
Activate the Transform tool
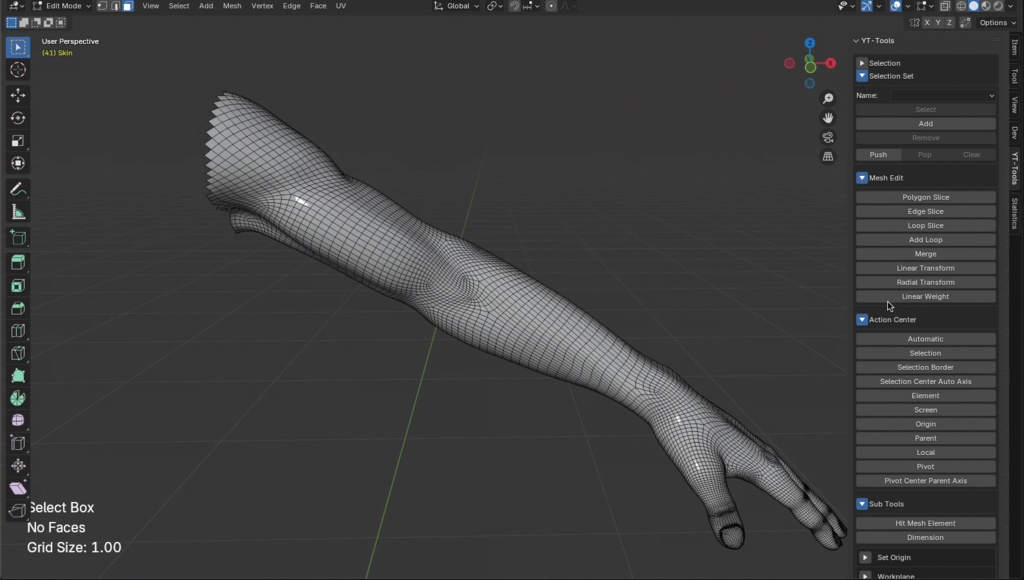[17, 163]
